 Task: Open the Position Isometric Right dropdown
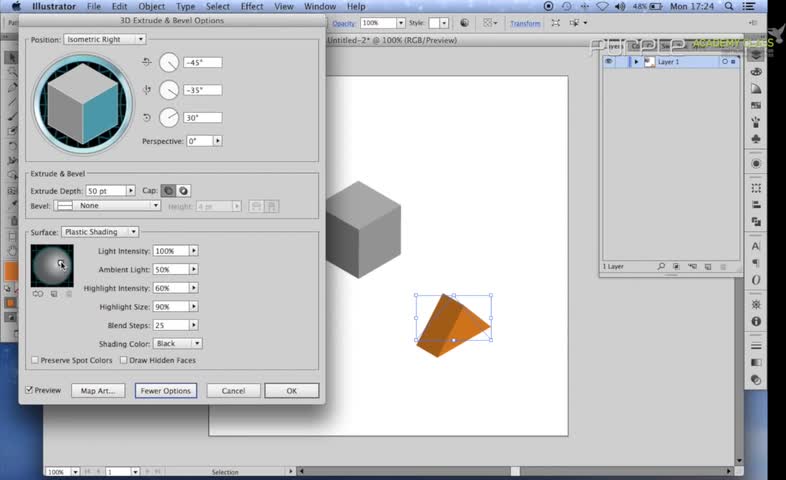pyautogui.click(x=105, y=40)
